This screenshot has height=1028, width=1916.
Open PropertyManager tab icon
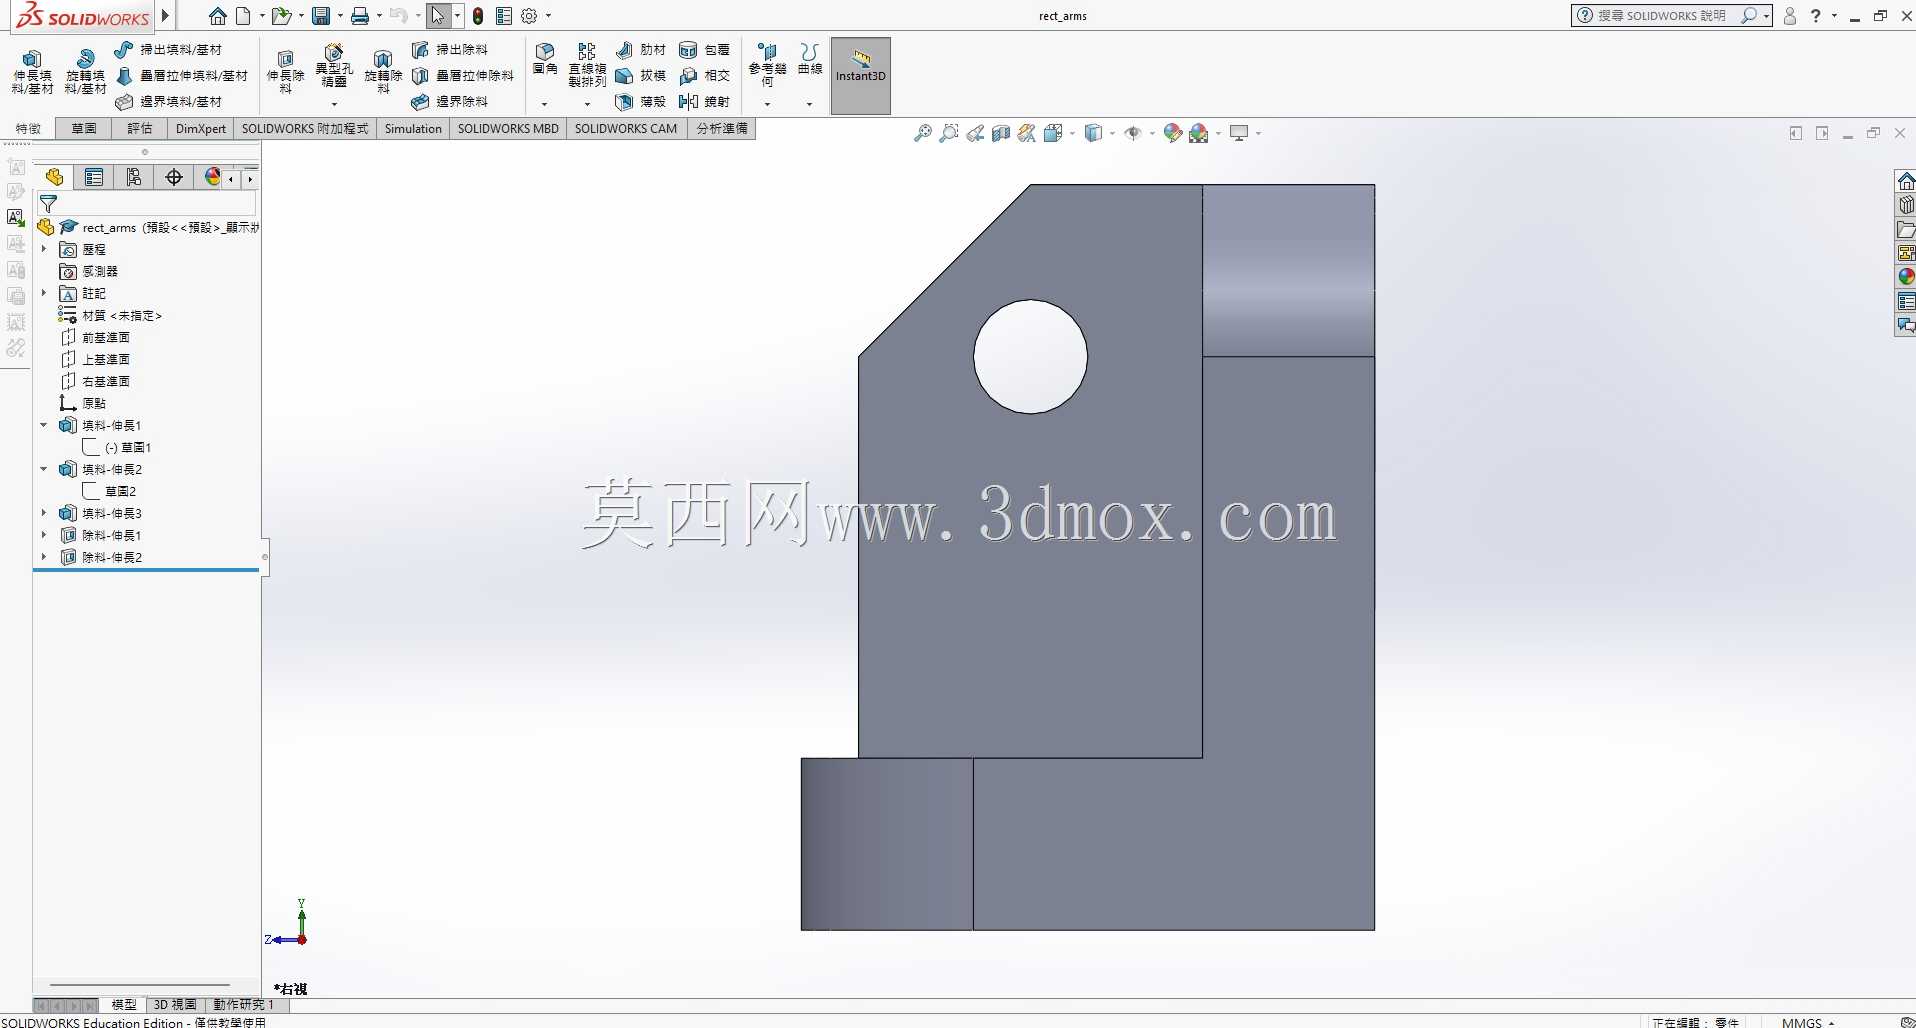[x=94, y=177]
